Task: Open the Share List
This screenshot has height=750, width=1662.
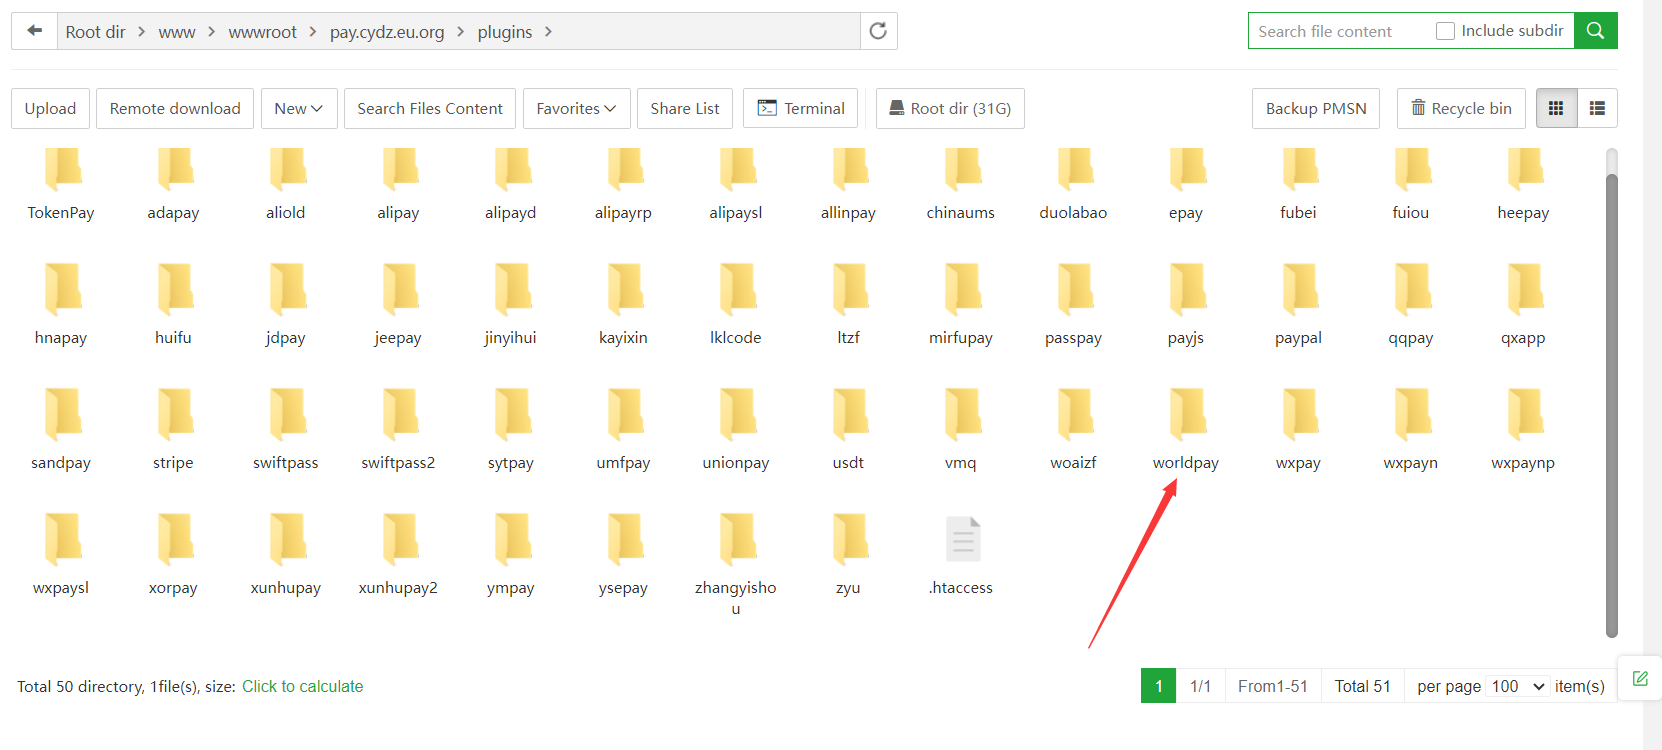Action: [x=685, y=108]
